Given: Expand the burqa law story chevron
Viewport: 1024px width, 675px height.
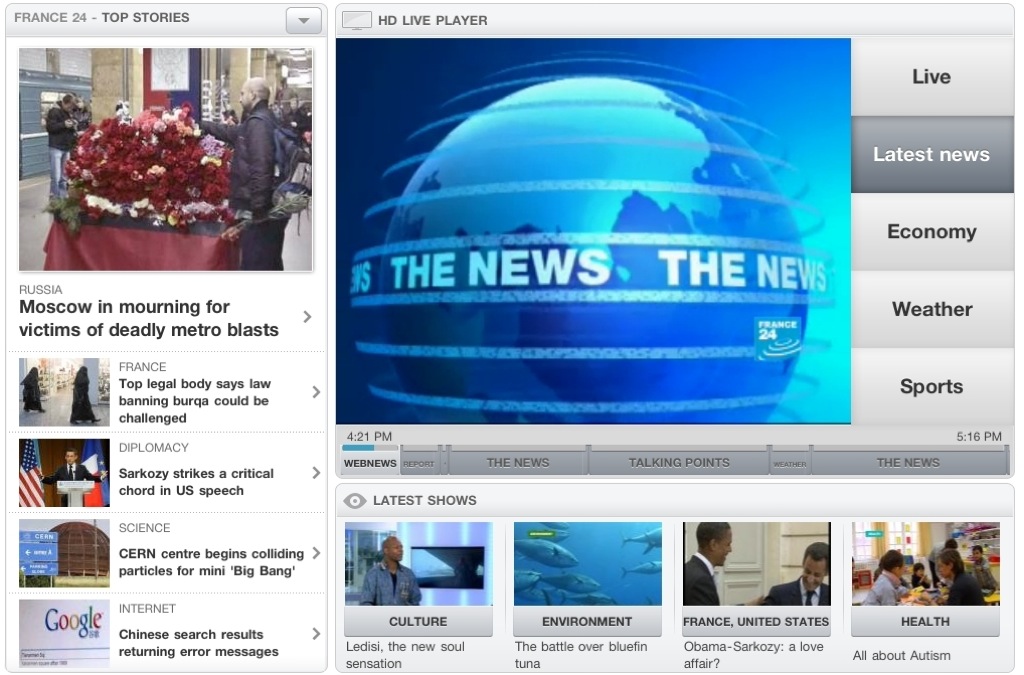Looking at the screenshot, I should pyautogui.click(x=316, y=392).
